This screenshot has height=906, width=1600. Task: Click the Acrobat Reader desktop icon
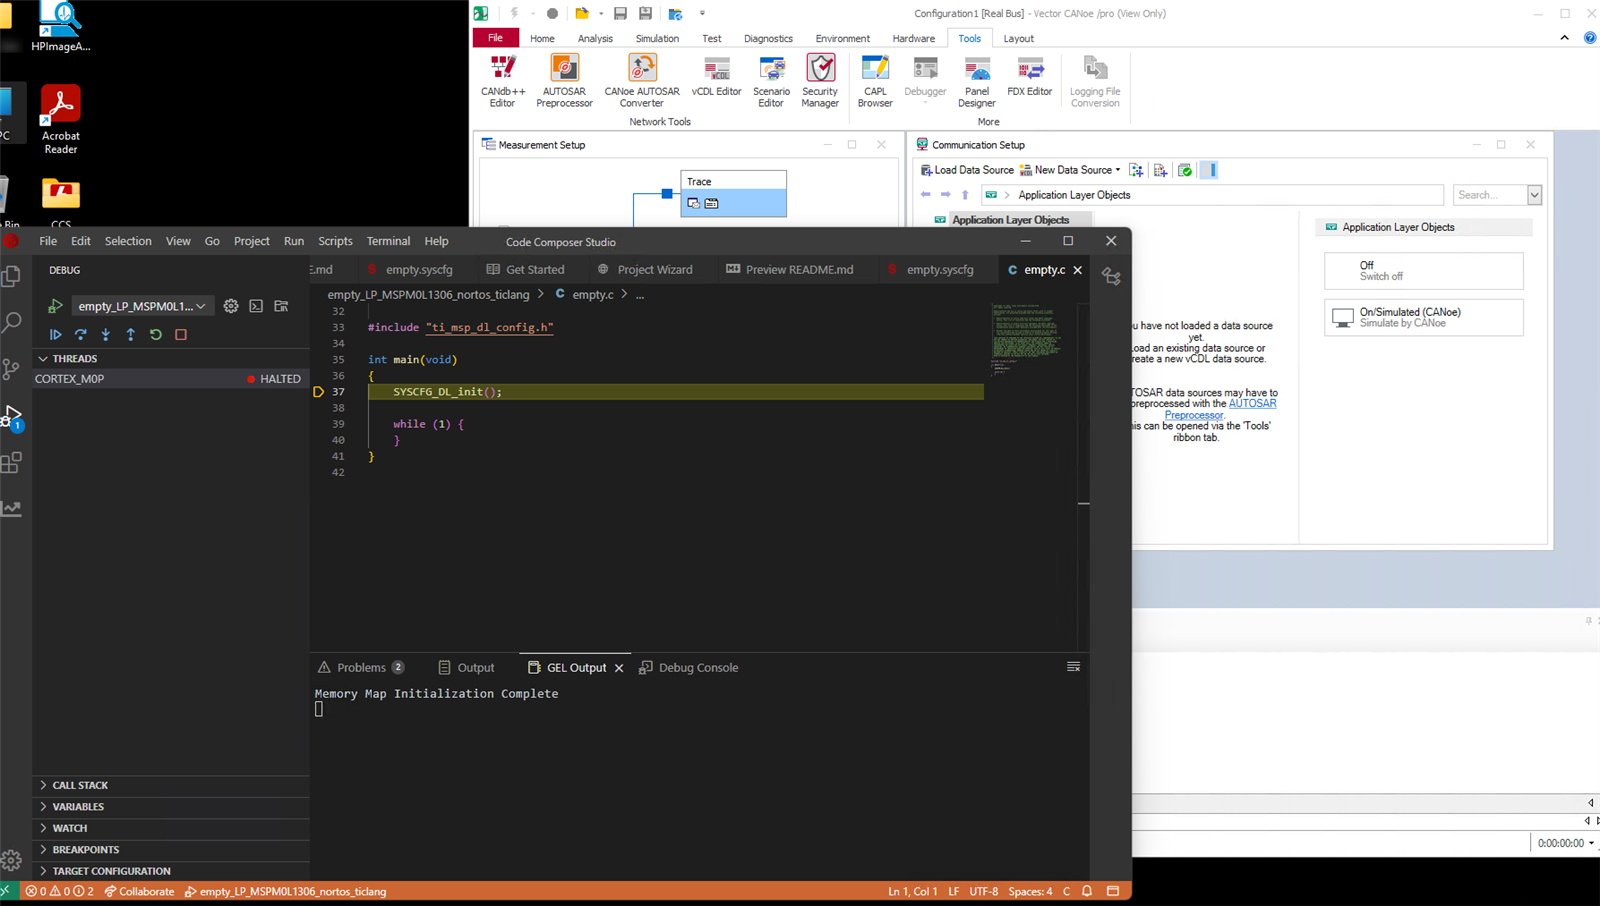tap(60, 119)
